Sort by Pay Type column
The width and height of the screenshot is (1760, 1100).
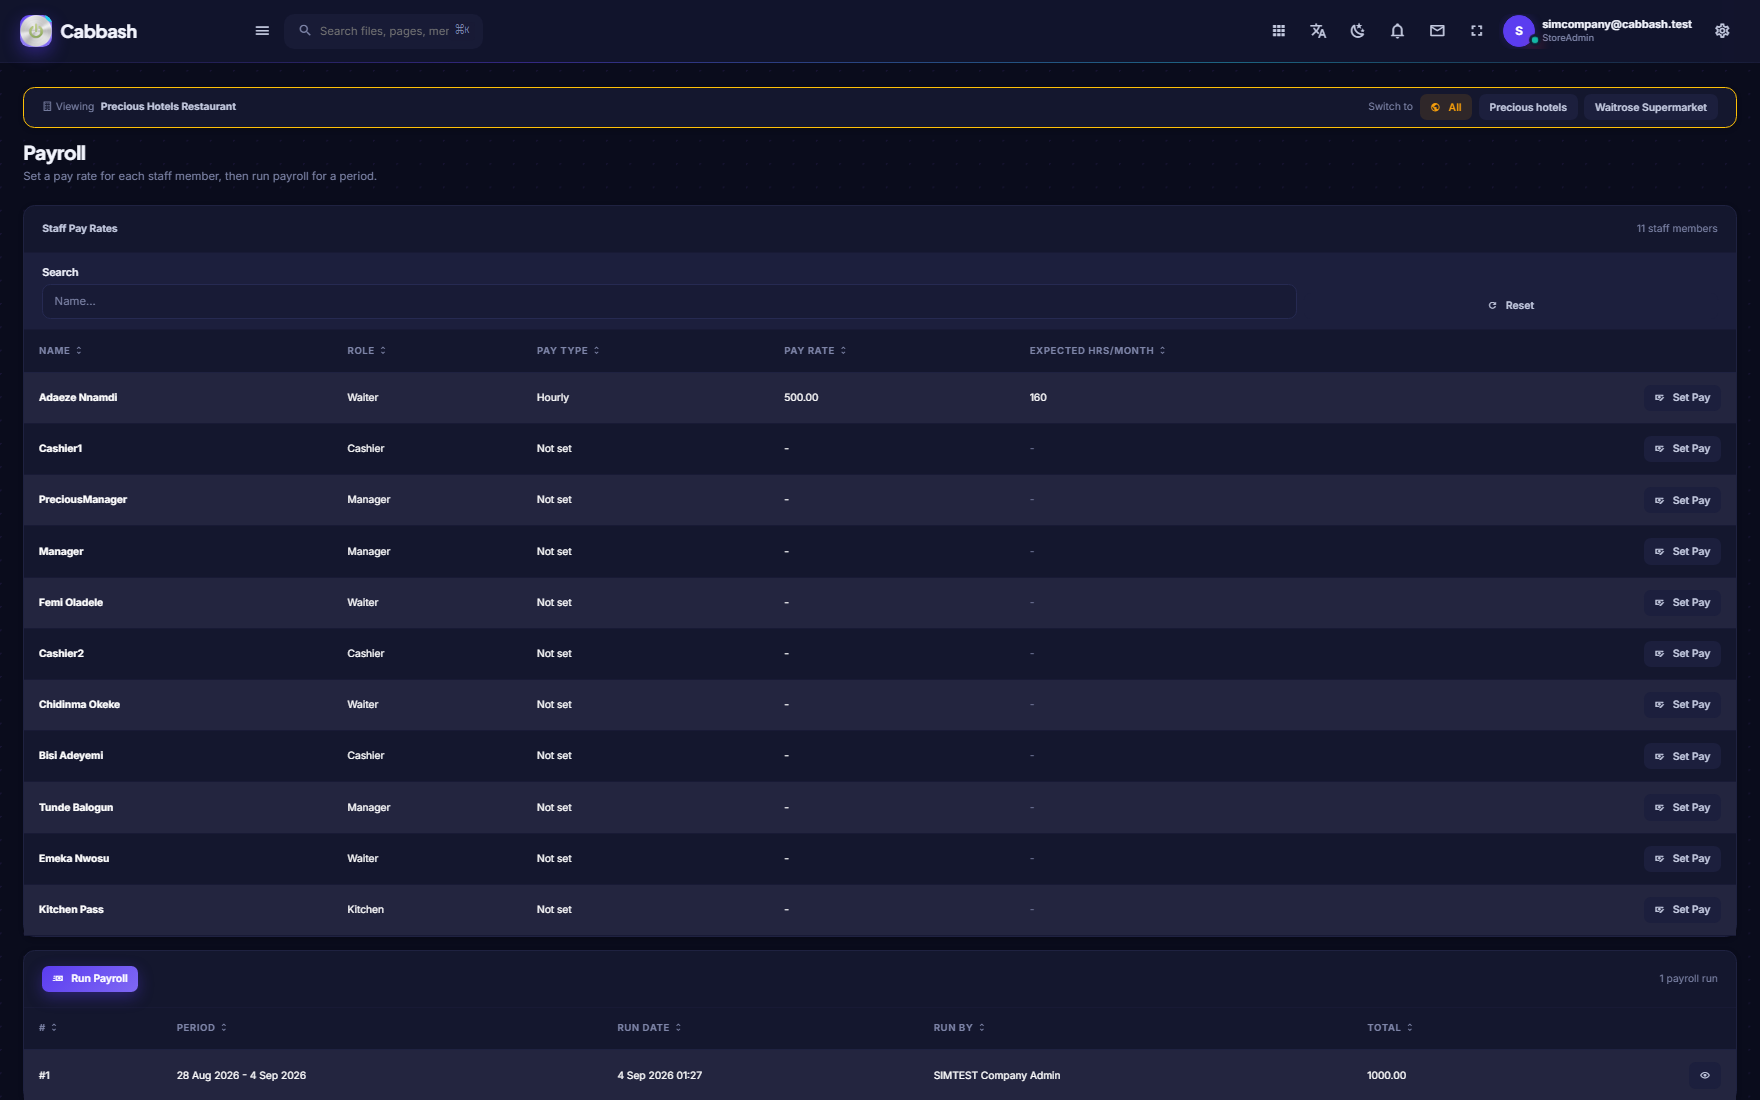point(568,351)
